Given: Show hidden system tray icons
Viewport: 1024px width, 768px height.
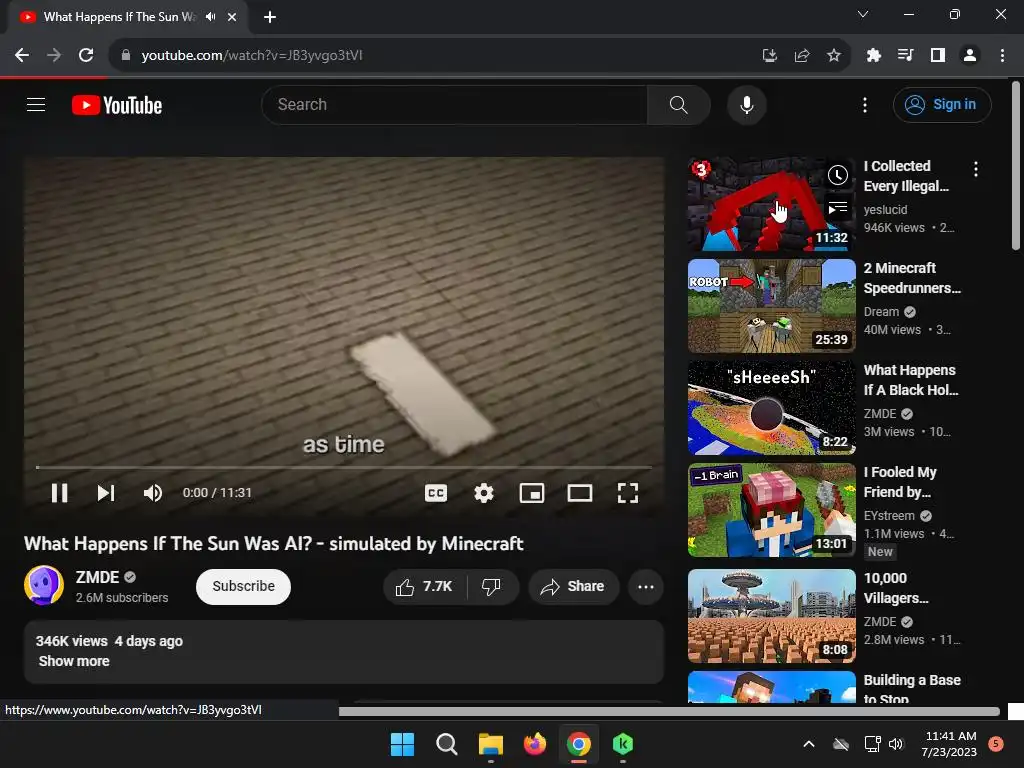Looking at the screenshot, I should [x=808, y=744].
